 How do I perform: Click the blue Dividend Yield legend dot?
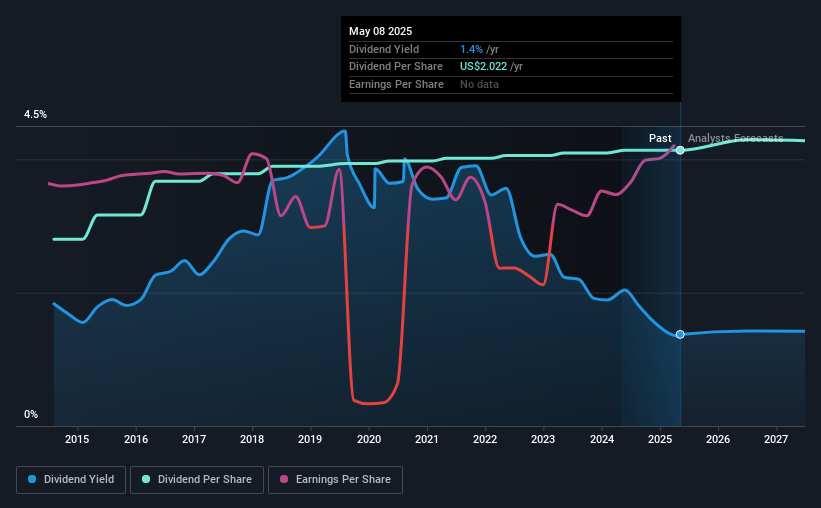point(32,479)
